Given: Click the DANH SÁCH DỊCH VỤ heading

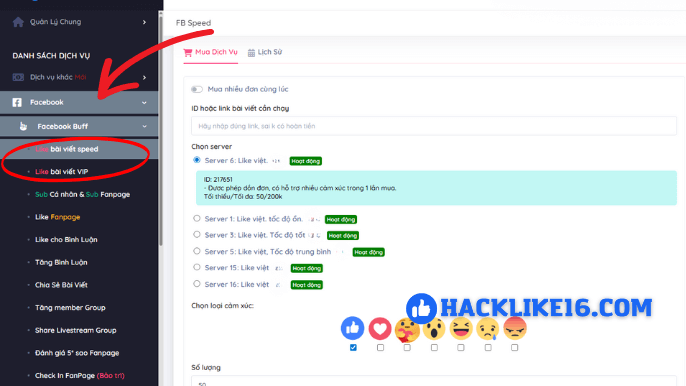Looking at the screenshot, I should coord(51,56).
